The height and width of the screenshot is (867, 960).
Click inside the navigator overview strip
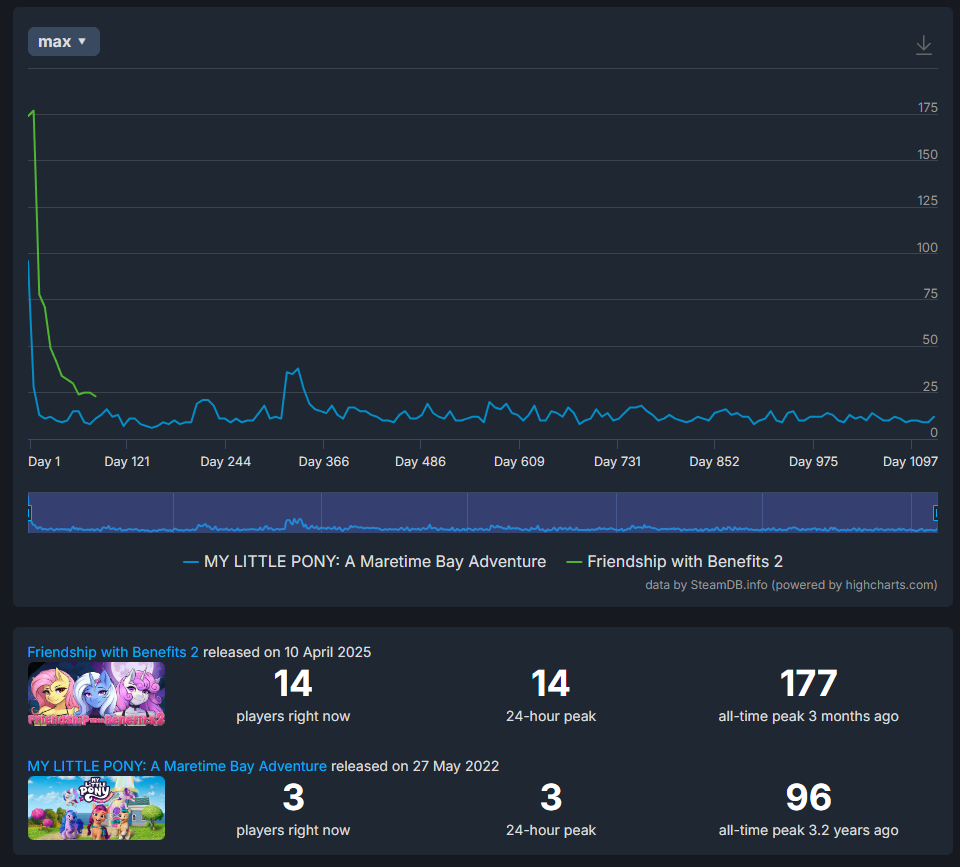[x=482, y=512]
